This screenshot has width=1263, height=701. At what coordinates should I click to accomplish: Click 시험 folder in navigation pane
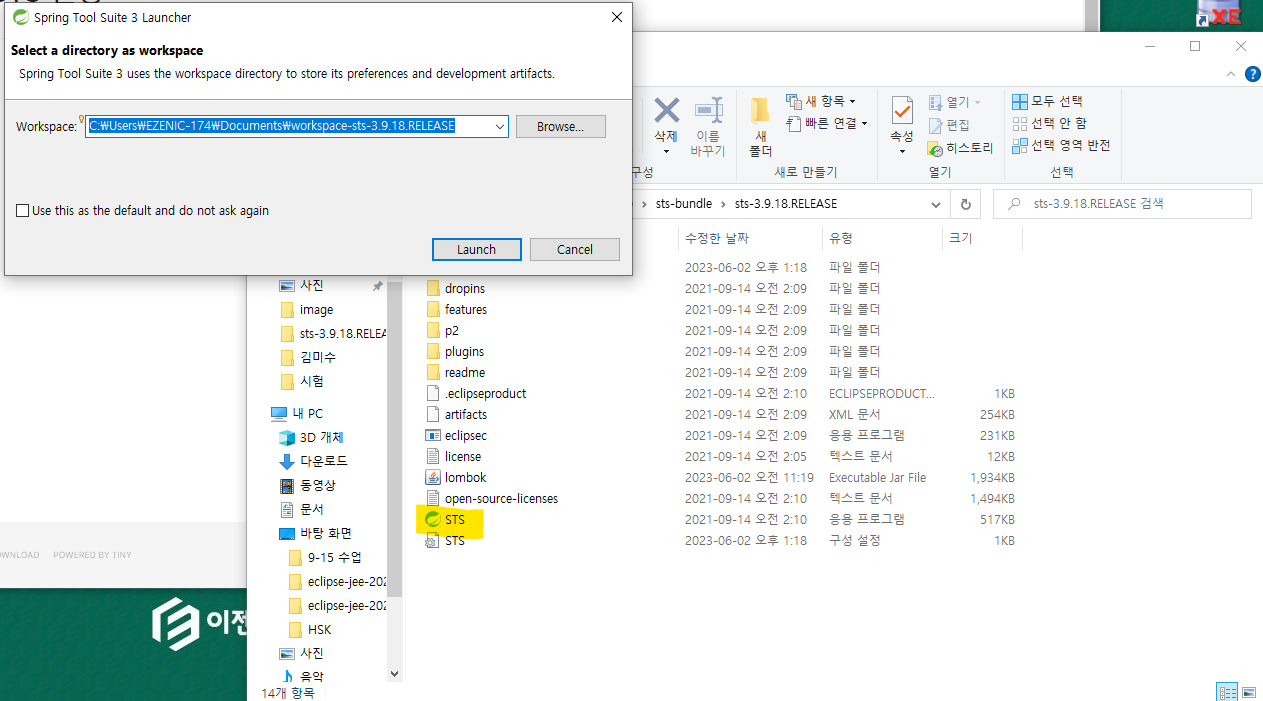pos(312,381)
